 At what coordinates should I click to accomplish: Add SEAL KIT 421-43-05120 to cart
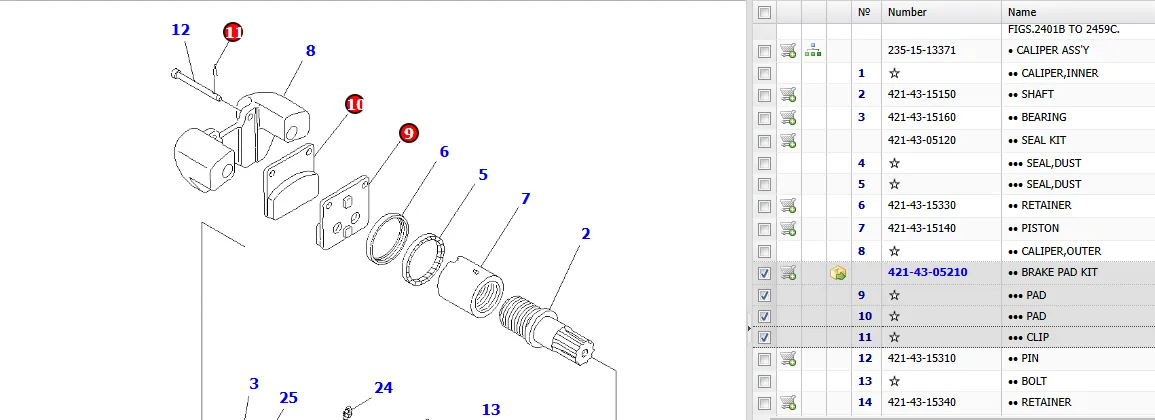pos(788,140)
